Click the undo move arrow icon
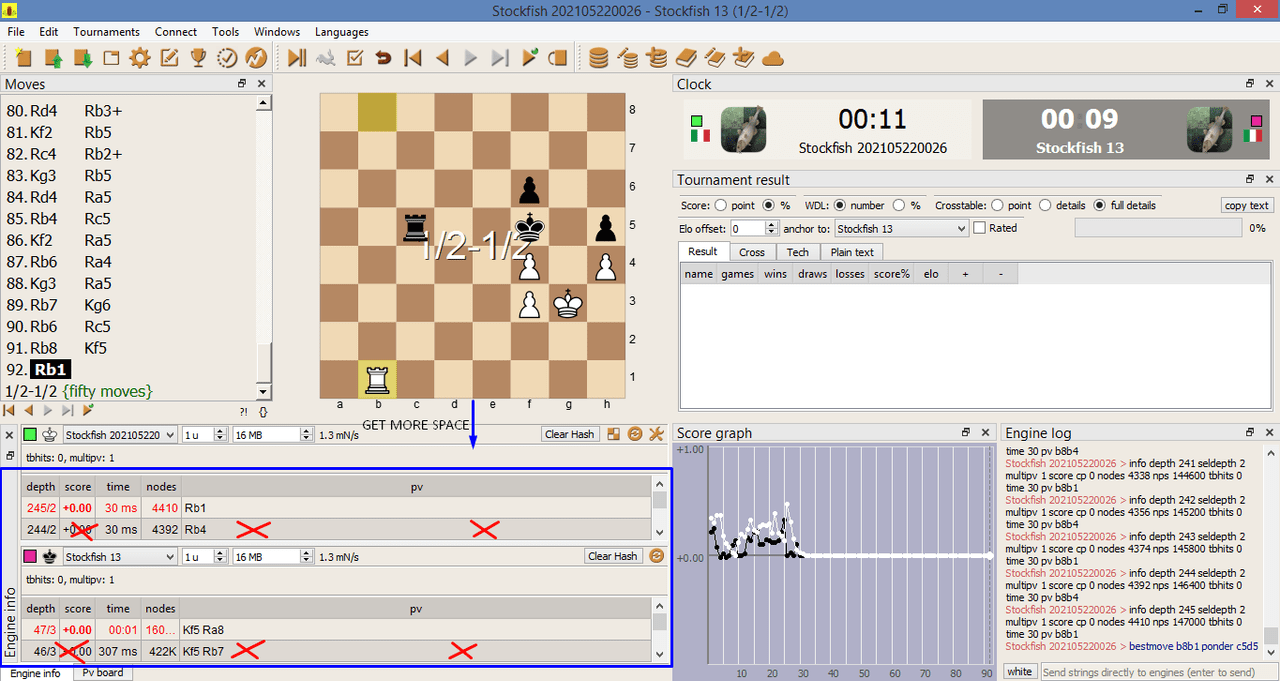 click(x=383, y=58)
